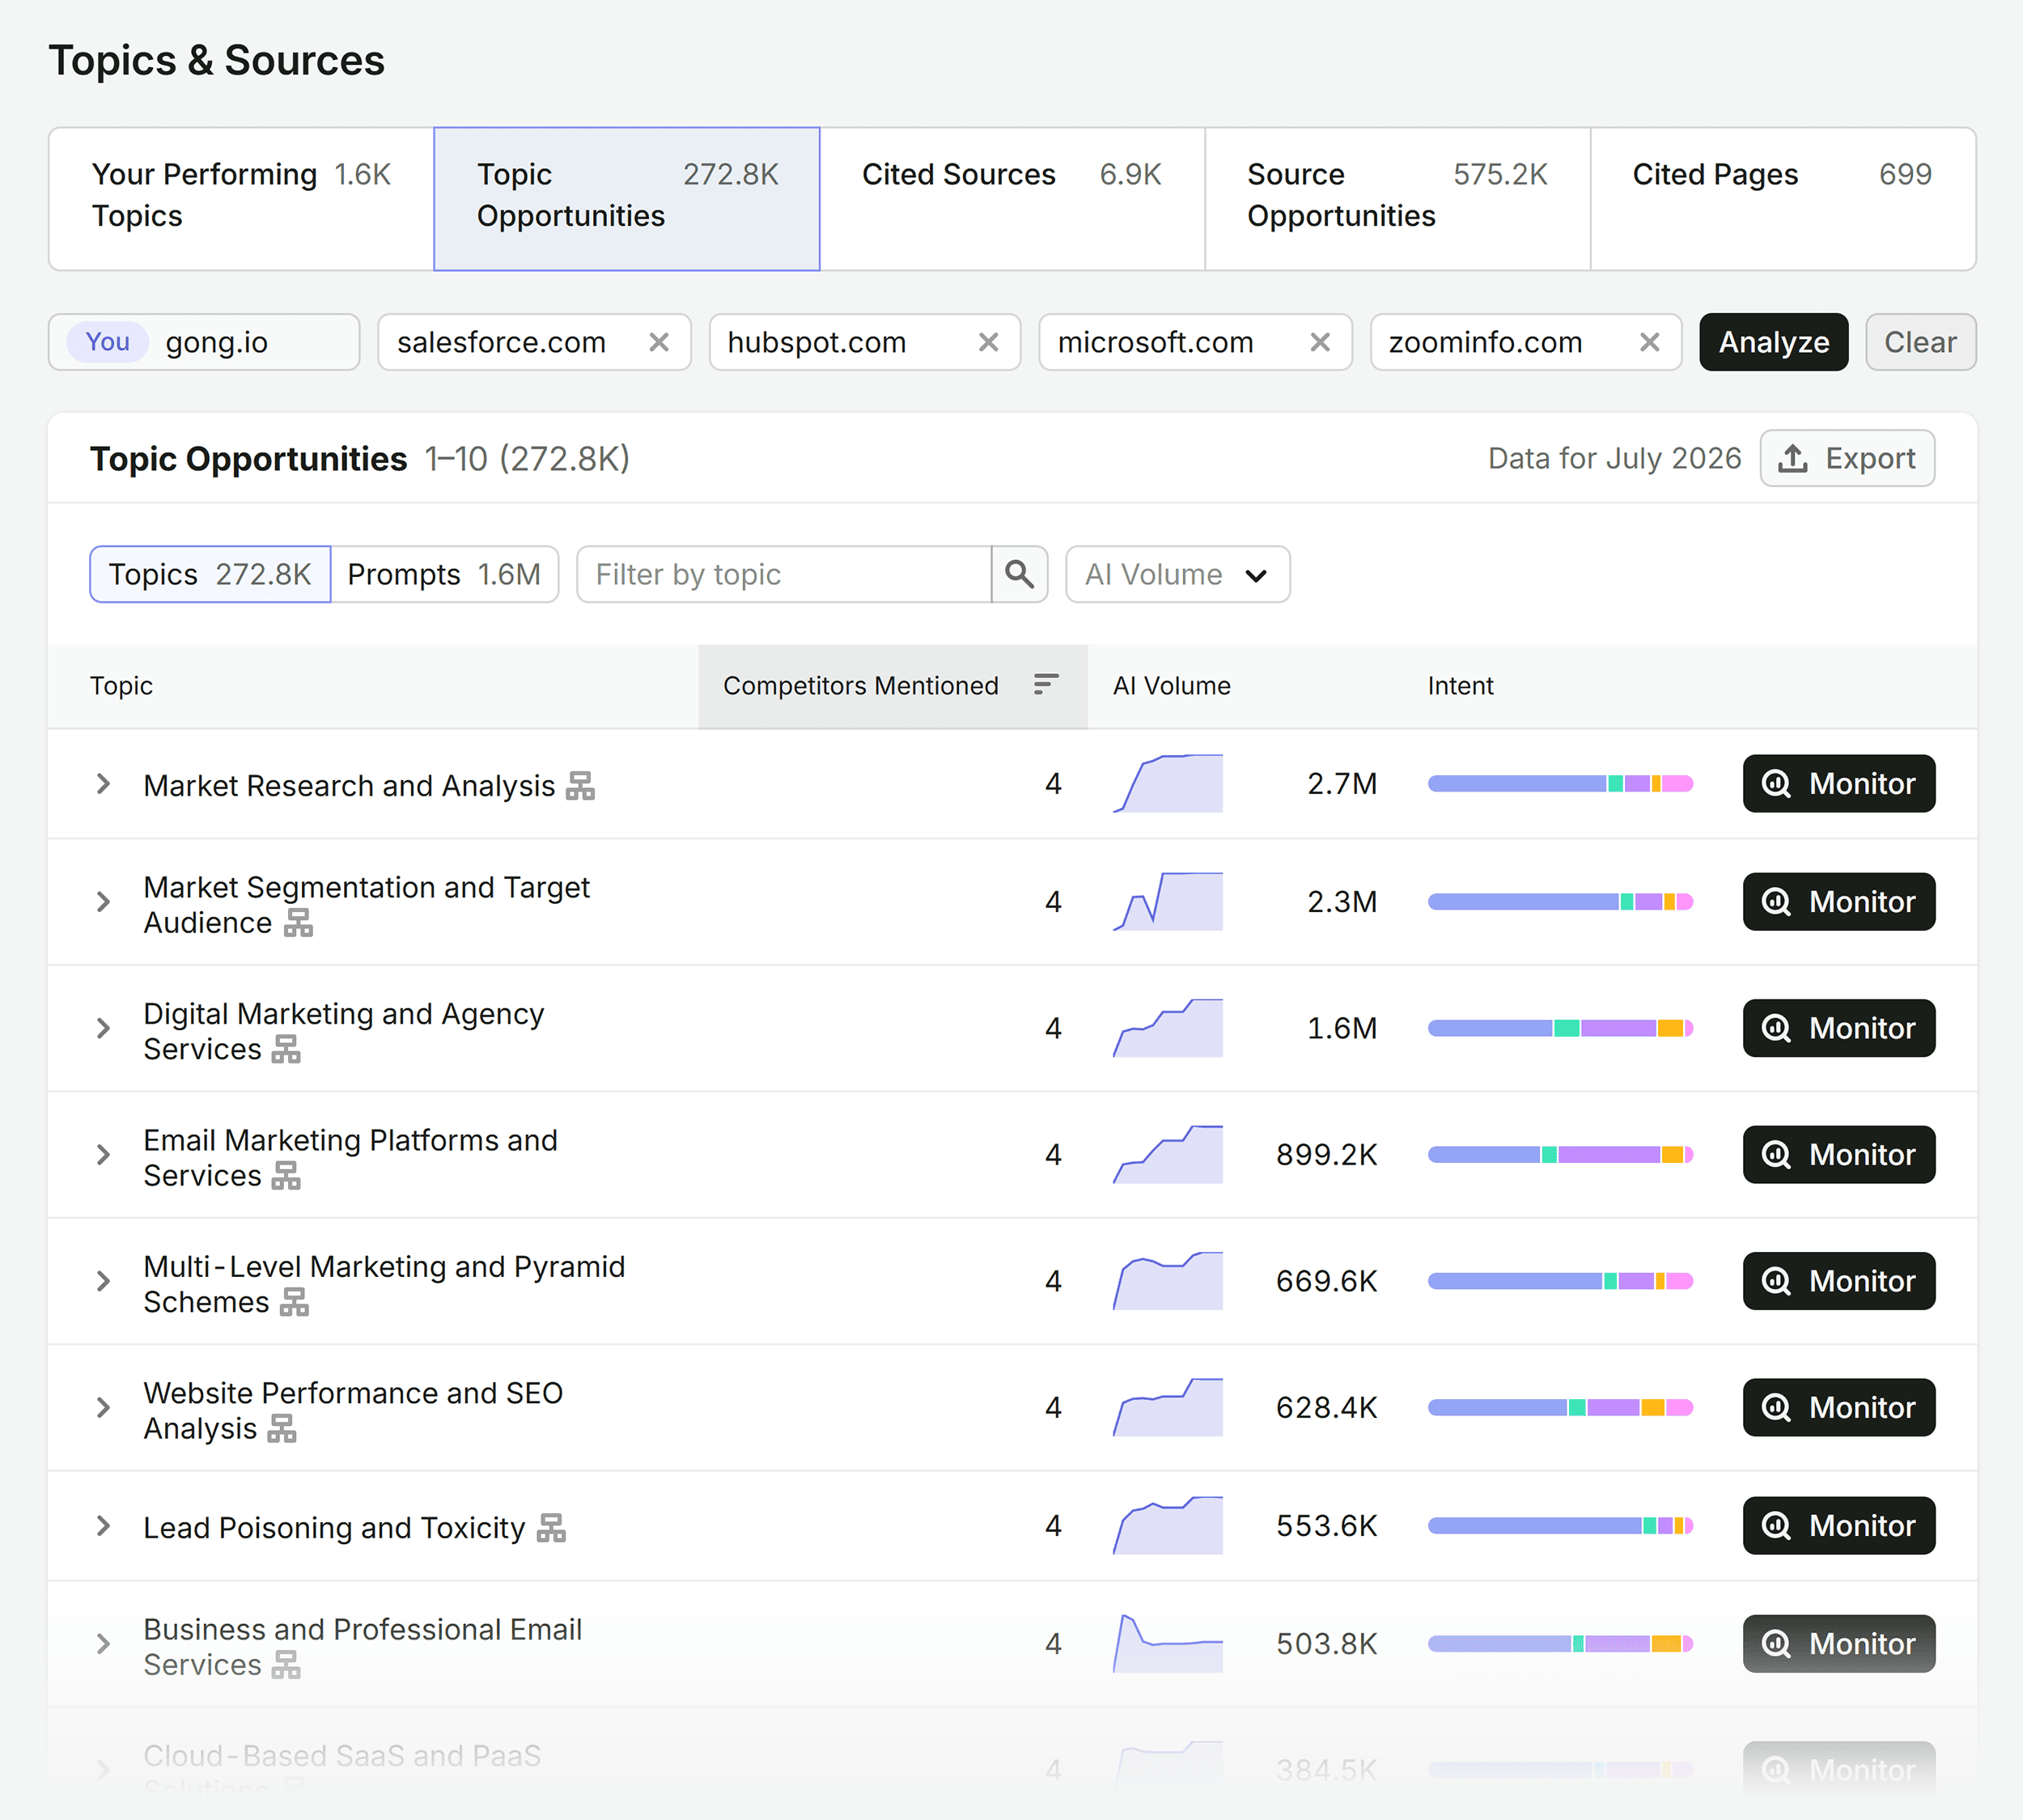Click the sort icon in Competitors Mentioned header
Screen dimensions: 2023x1820
(1046, 685)
